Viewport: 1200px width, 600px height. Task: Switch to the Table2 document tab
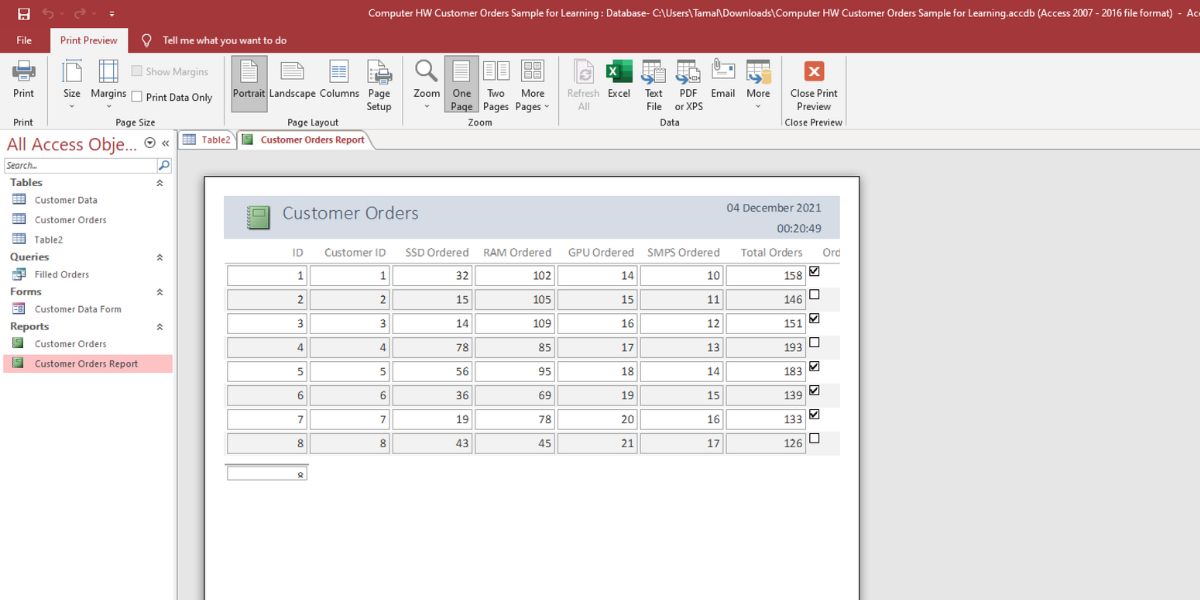[207, 140]
